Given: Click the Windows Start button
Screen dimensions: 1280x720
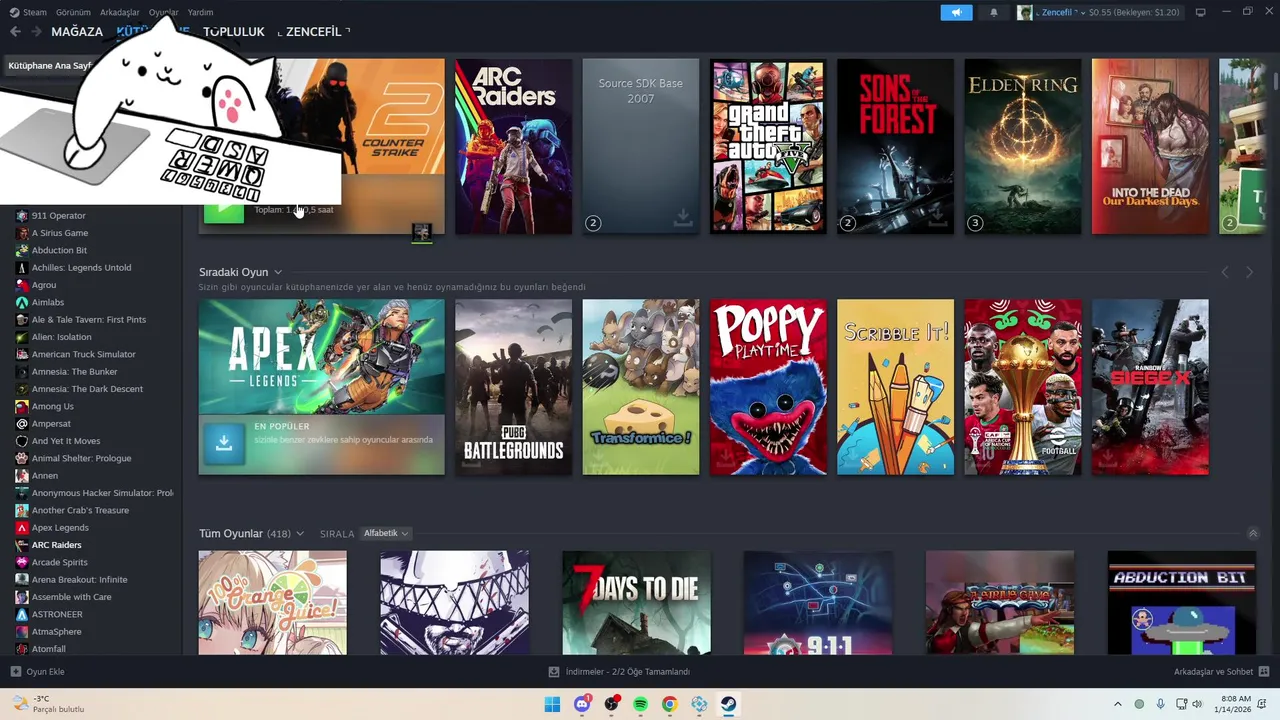Looking at the screenshot, I should (x=552, y=704).
